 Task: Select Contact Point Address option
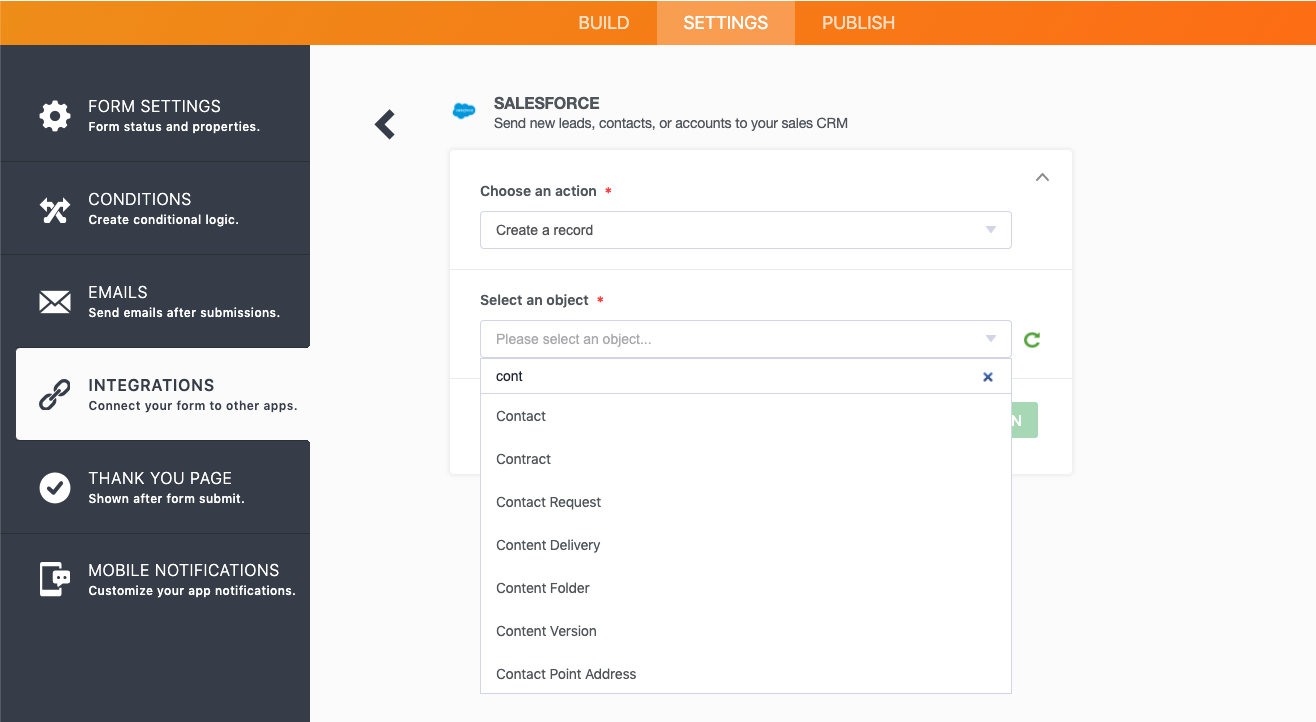(x=566, y=674)
